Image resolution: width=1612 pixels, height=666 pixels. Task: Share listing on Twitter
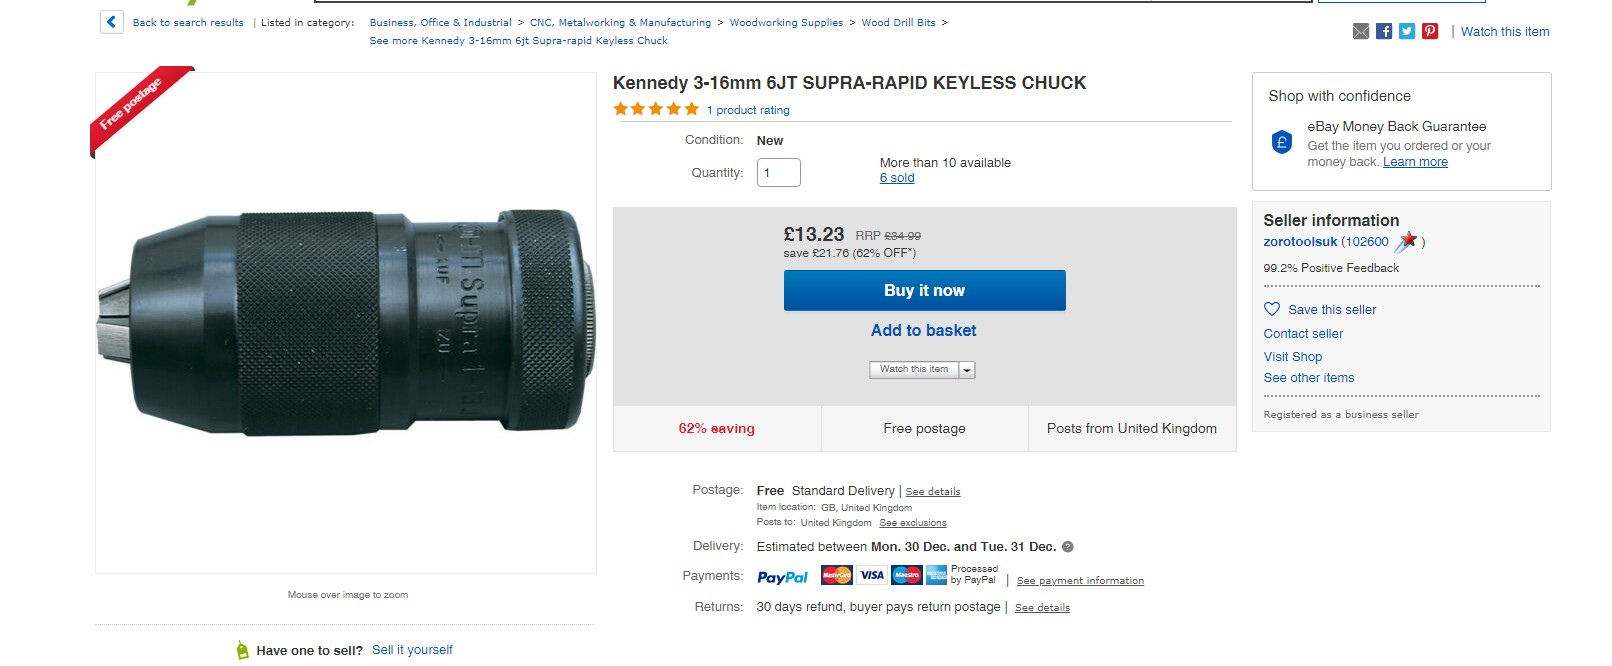click(x=1407, y=32)
